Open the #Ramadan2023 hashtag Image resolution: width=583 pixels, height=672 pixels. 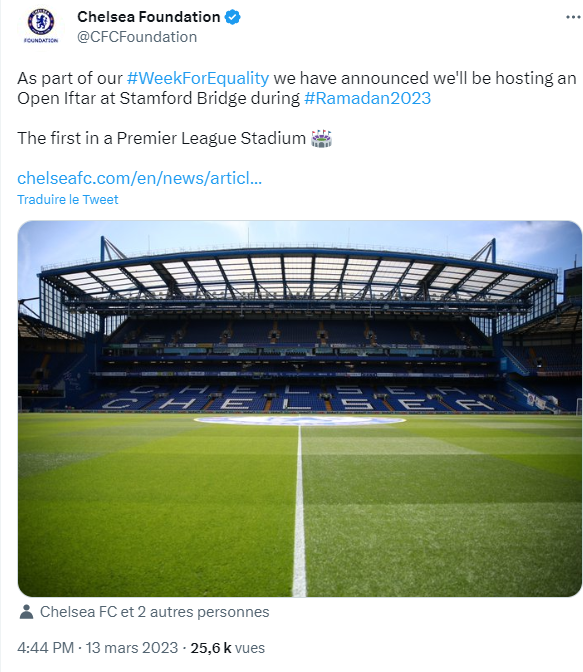(x=367, y=98)
